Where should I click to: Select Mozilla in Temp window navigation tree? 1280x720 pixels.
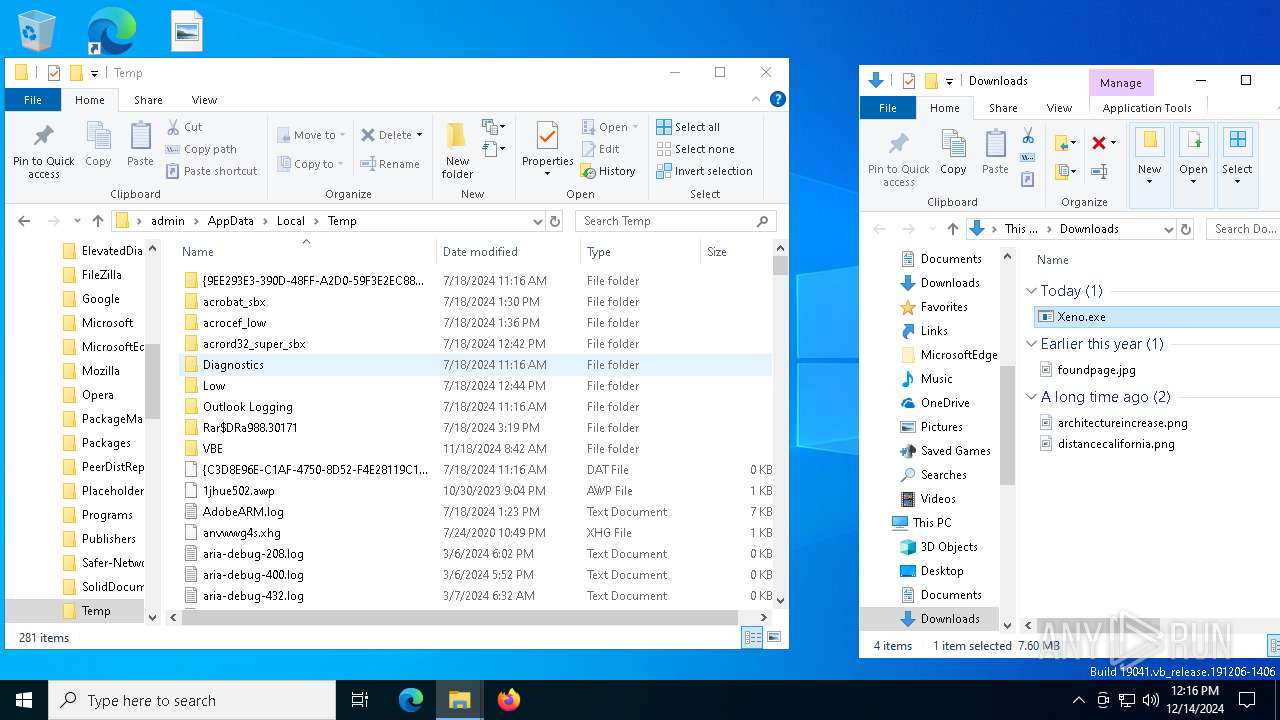coord(100,371)
